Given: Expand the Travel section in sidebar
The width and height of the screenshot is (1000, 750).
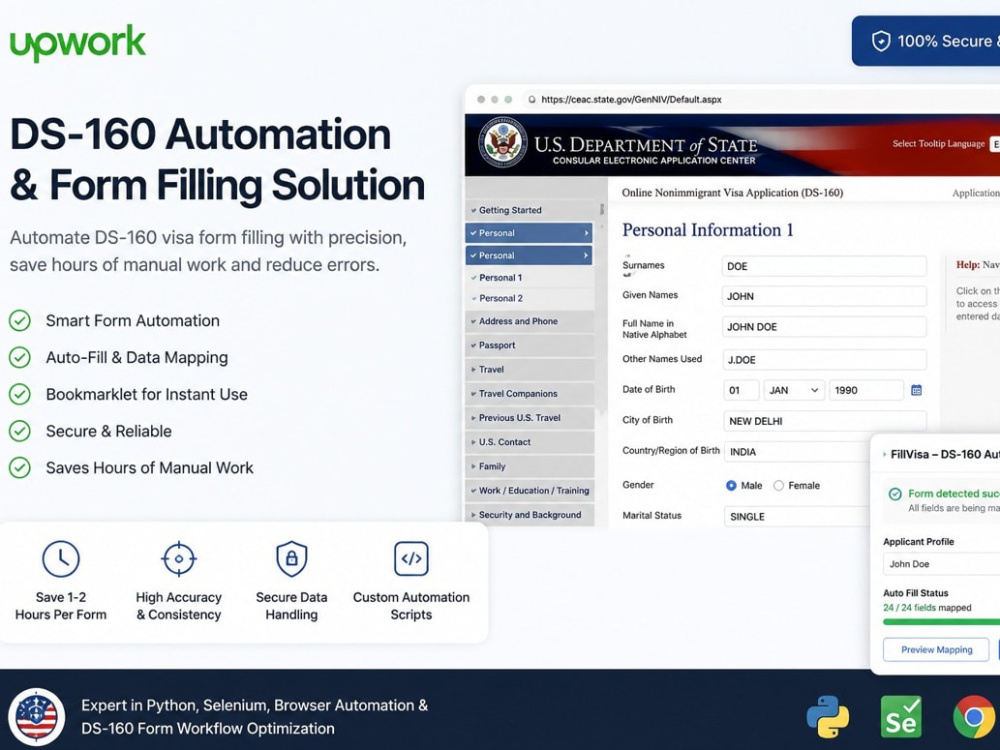Looking at the screenshot, I should coord(530,369).
